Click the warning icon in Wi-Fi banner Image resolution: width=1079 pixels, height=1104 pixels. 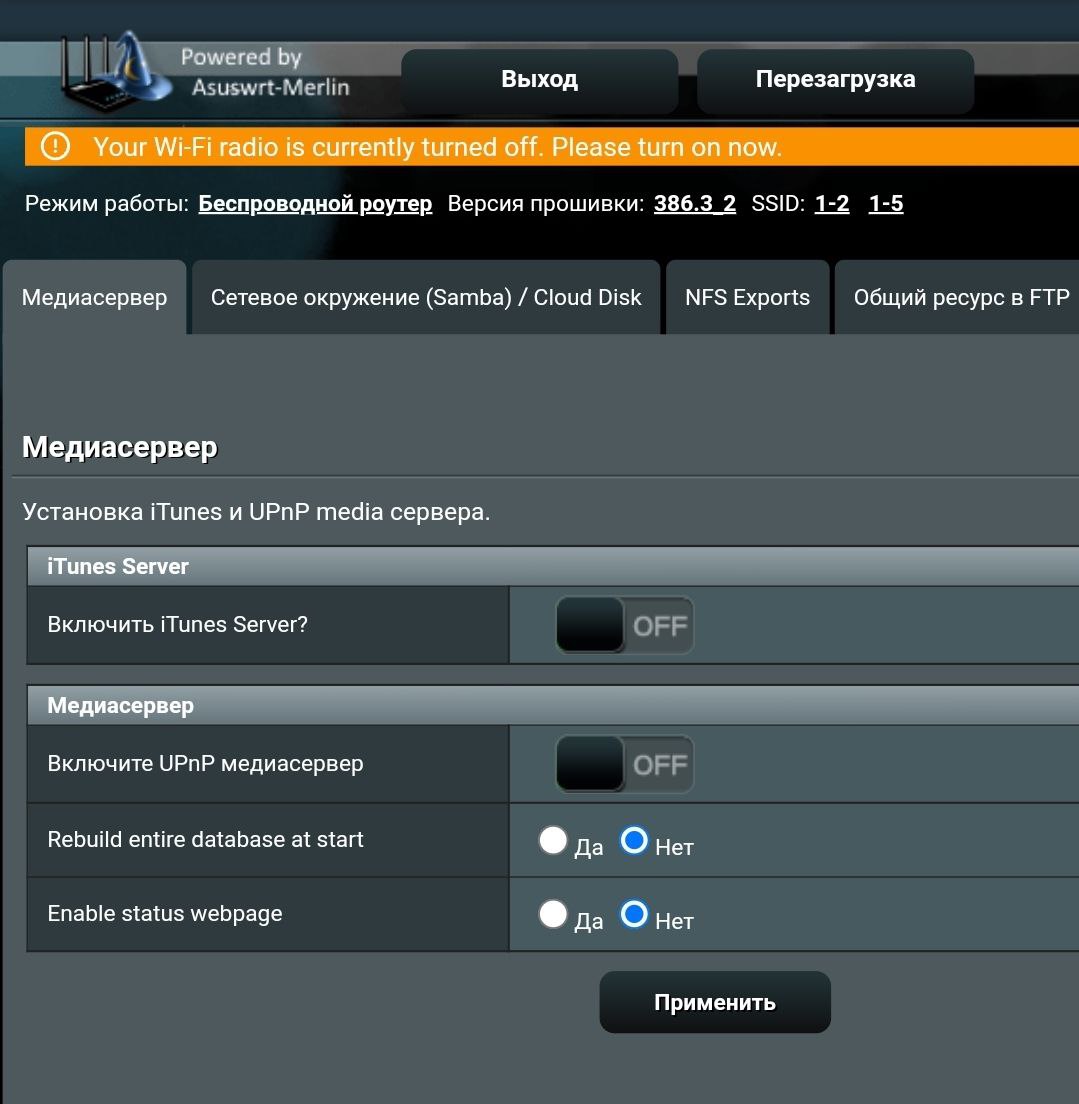pyautogui.click(x=55, y=146)
